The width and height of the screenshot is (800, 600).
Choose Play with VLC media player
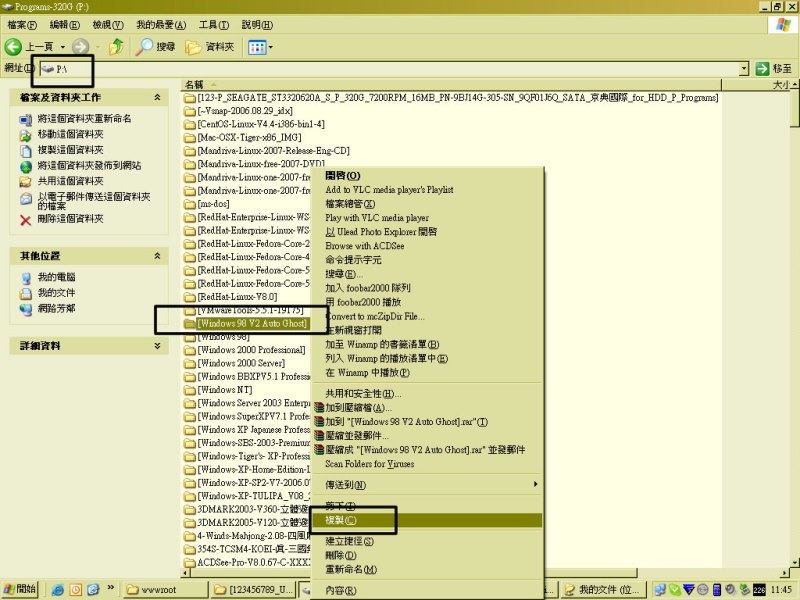pyautogui.click(x=427, y=218)
